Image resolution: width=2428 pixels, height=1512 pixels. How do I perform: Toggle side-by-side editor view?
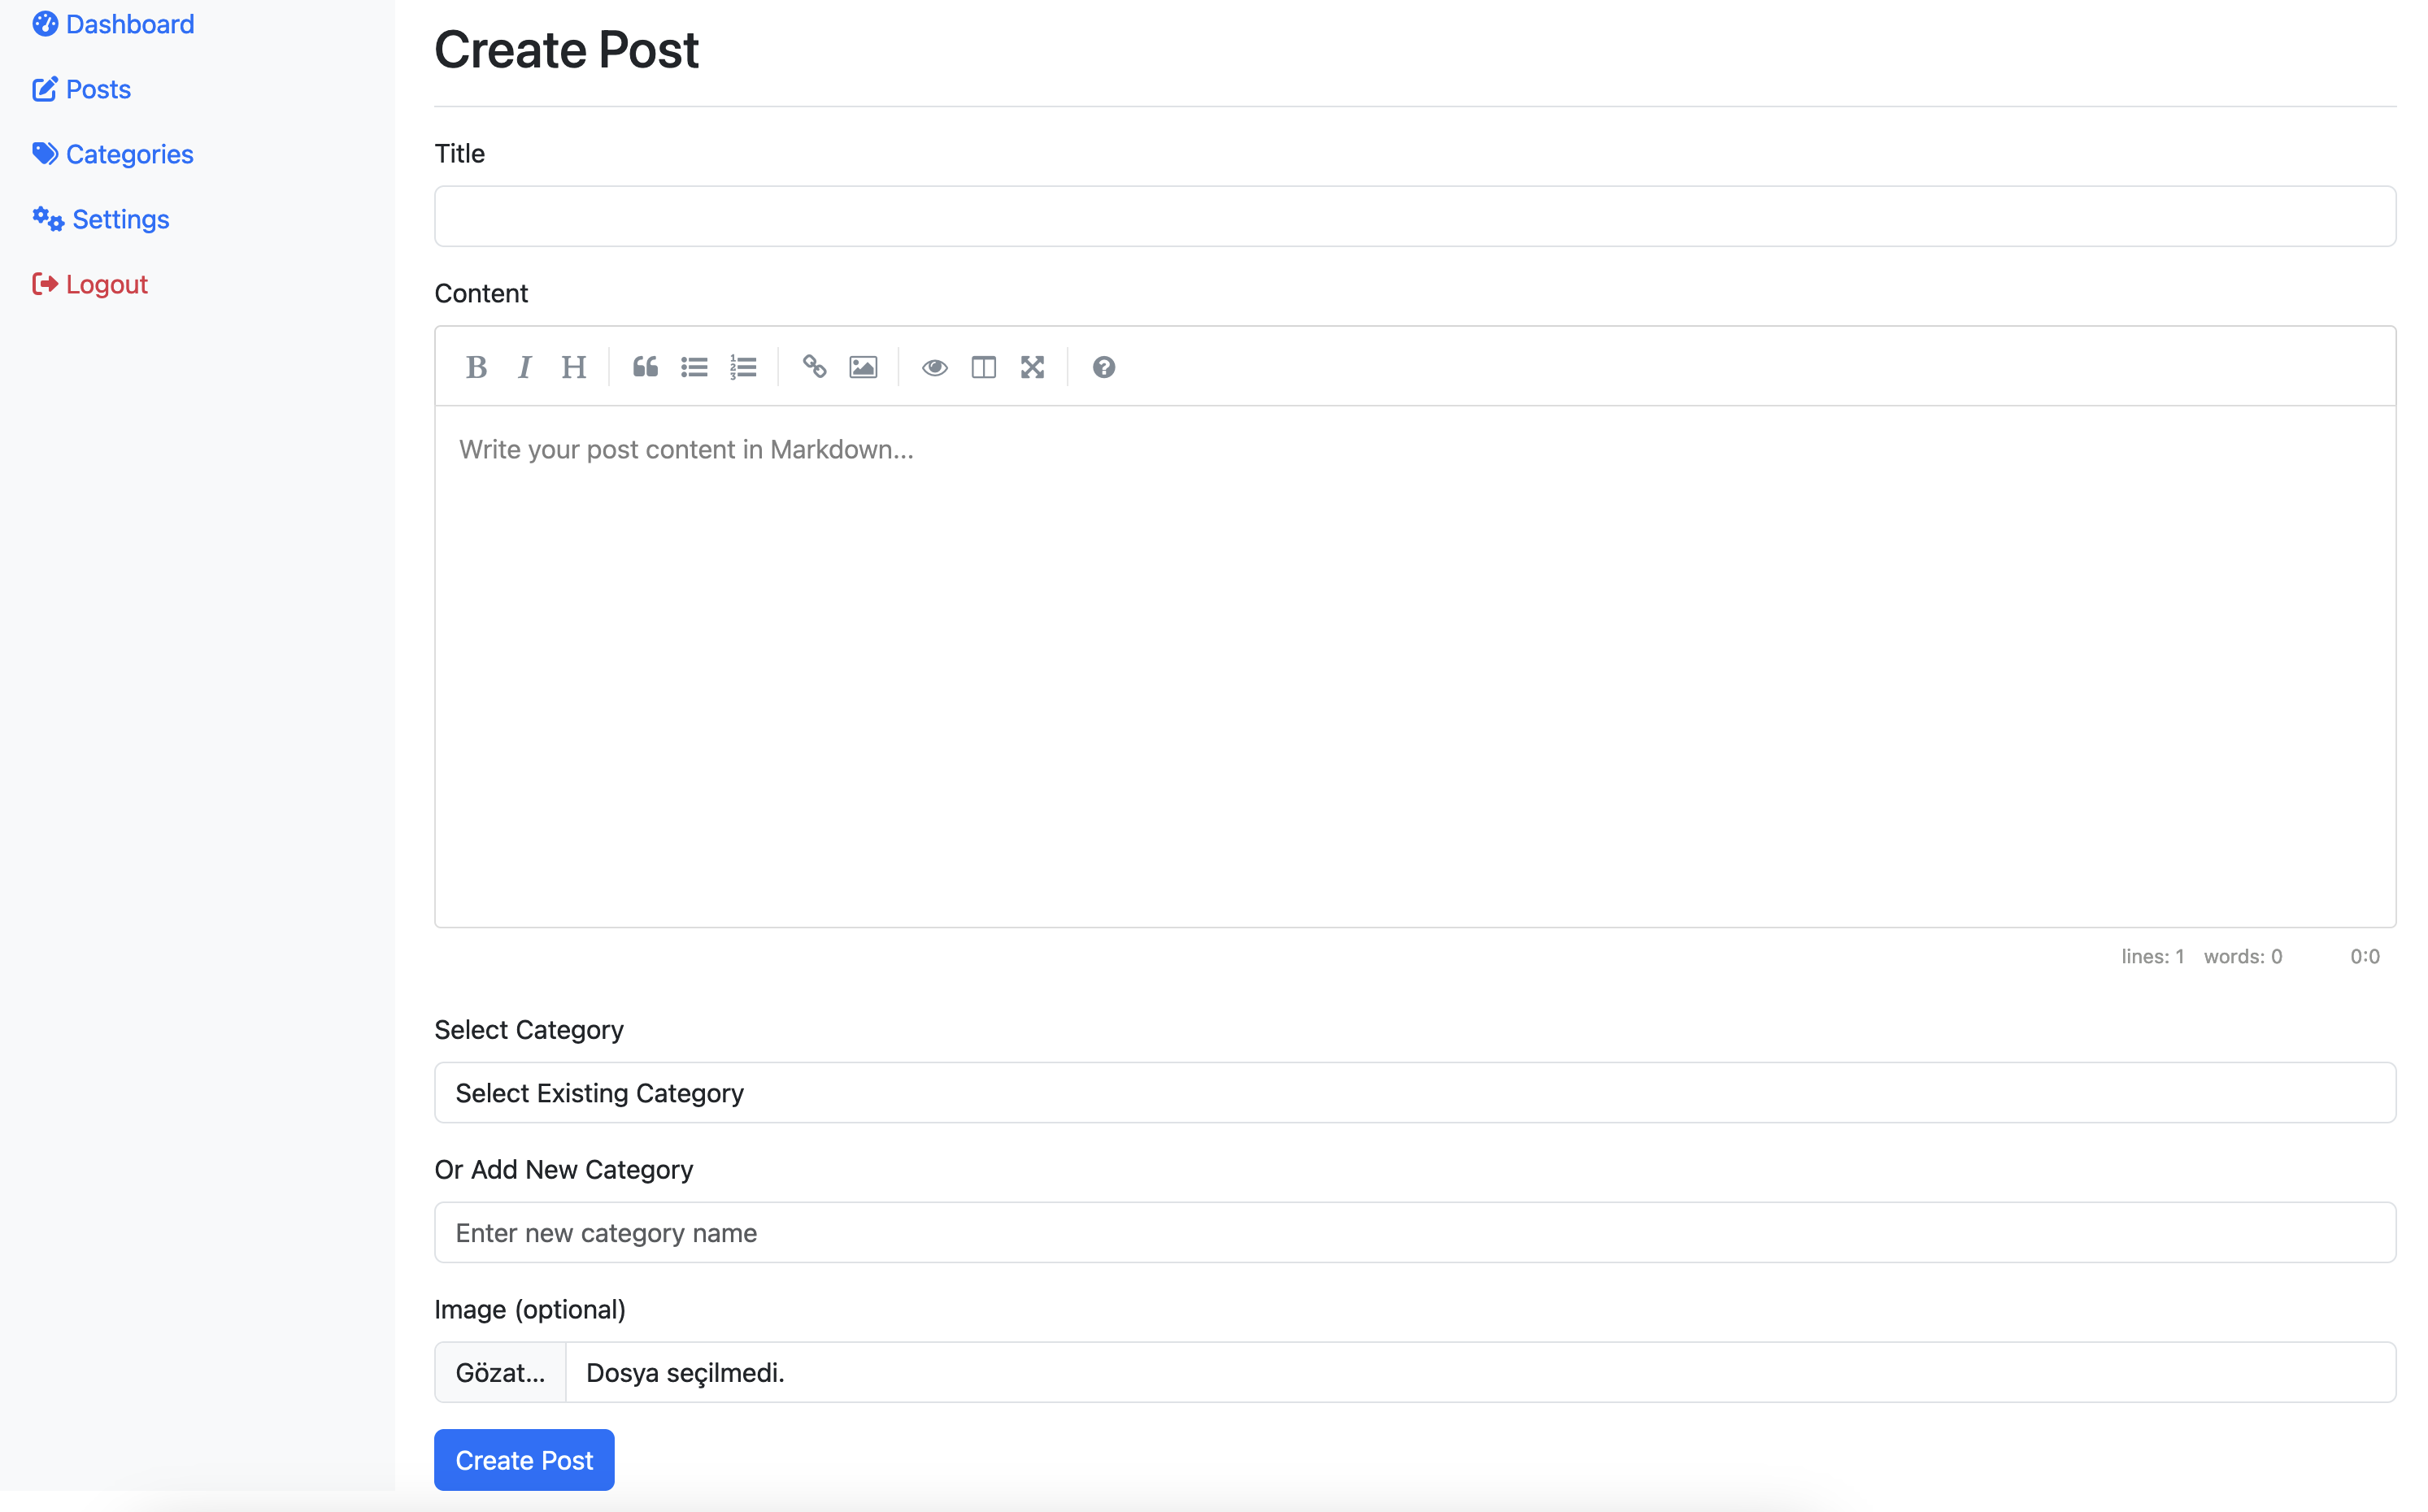coord(984,367)
